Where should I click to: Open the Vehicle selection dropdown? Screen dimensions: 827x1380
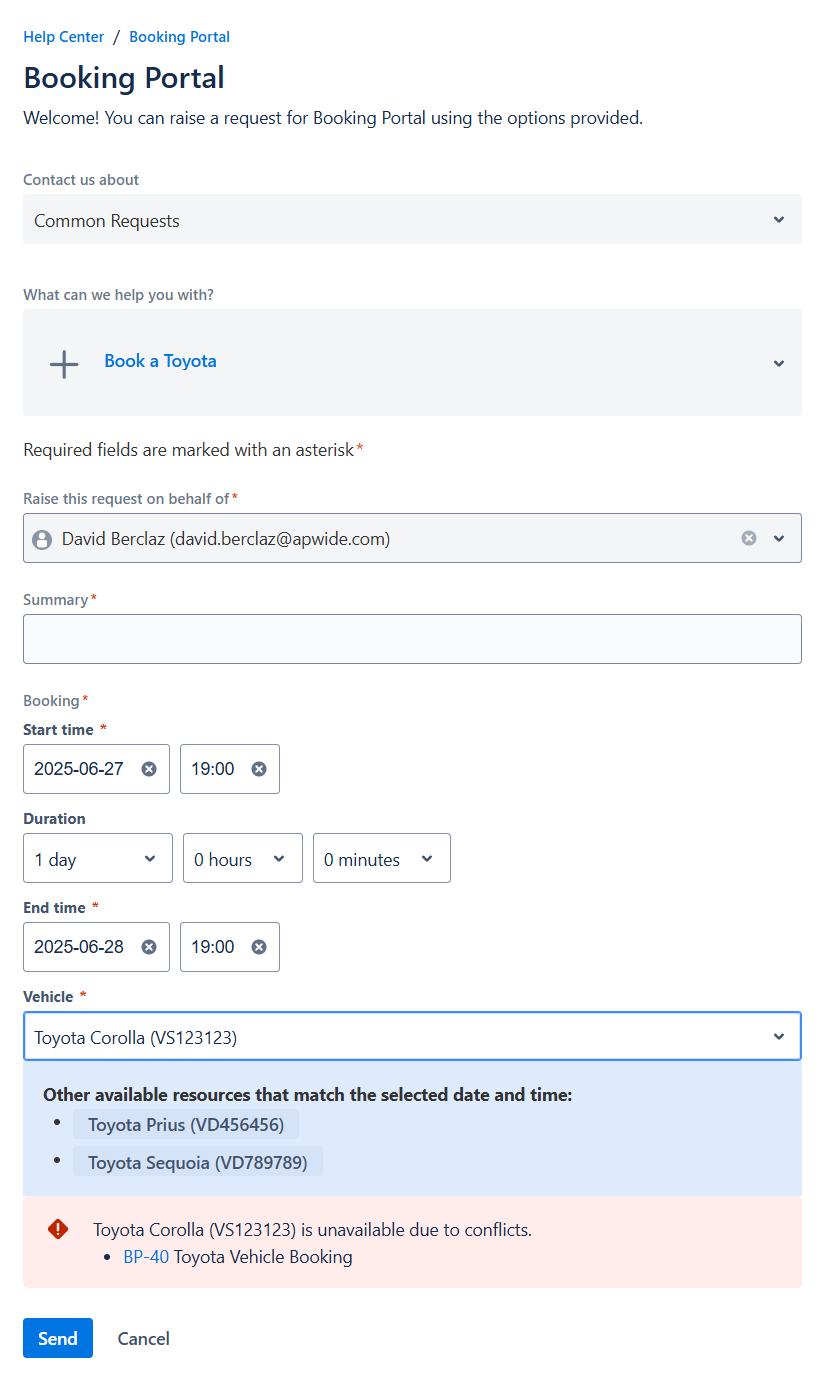pyautogui.click(x=412, y=1037)
